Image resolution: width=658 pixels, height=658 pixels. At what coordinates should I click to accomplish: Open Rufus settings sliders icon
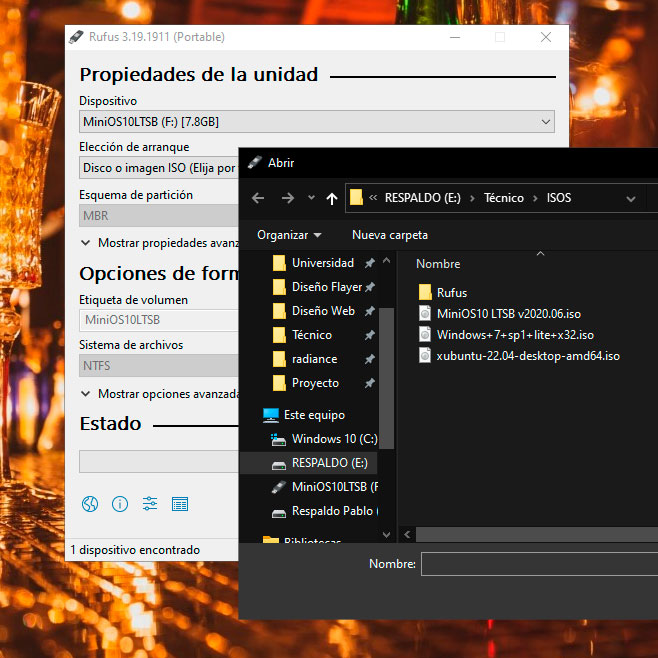pyautogui.click(x=150, y=504)
